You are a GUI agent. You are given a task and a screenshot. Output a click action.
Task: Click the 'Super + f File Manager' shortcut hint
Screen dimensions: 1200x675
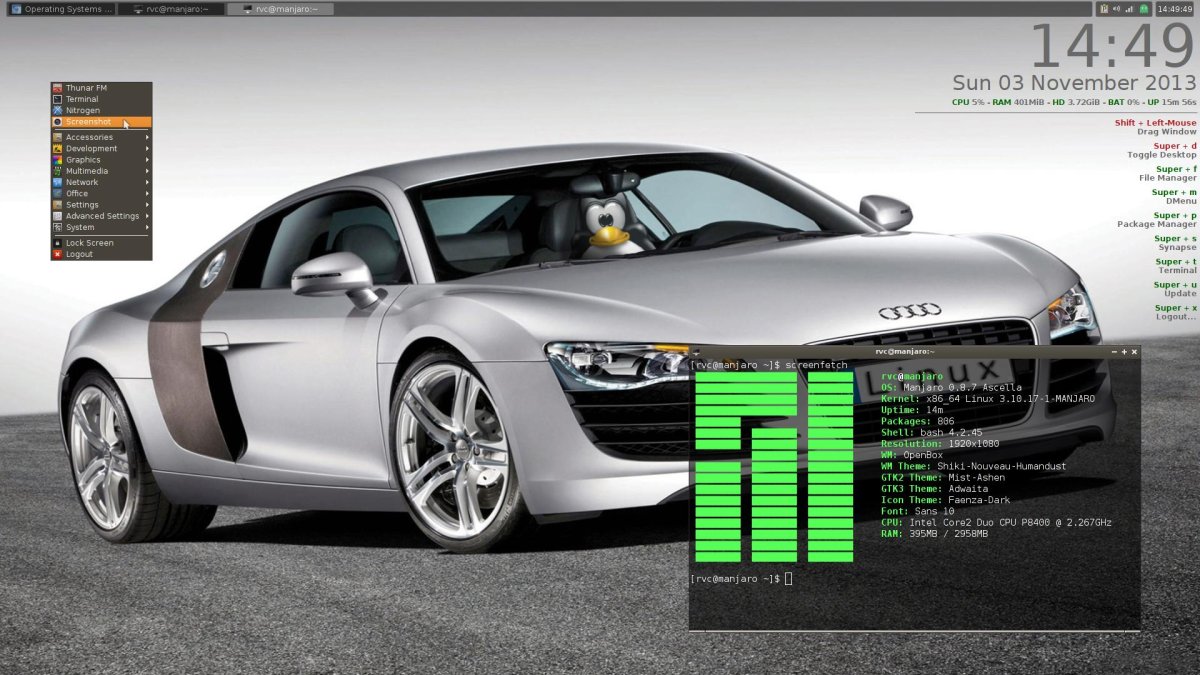point(1167,174)
